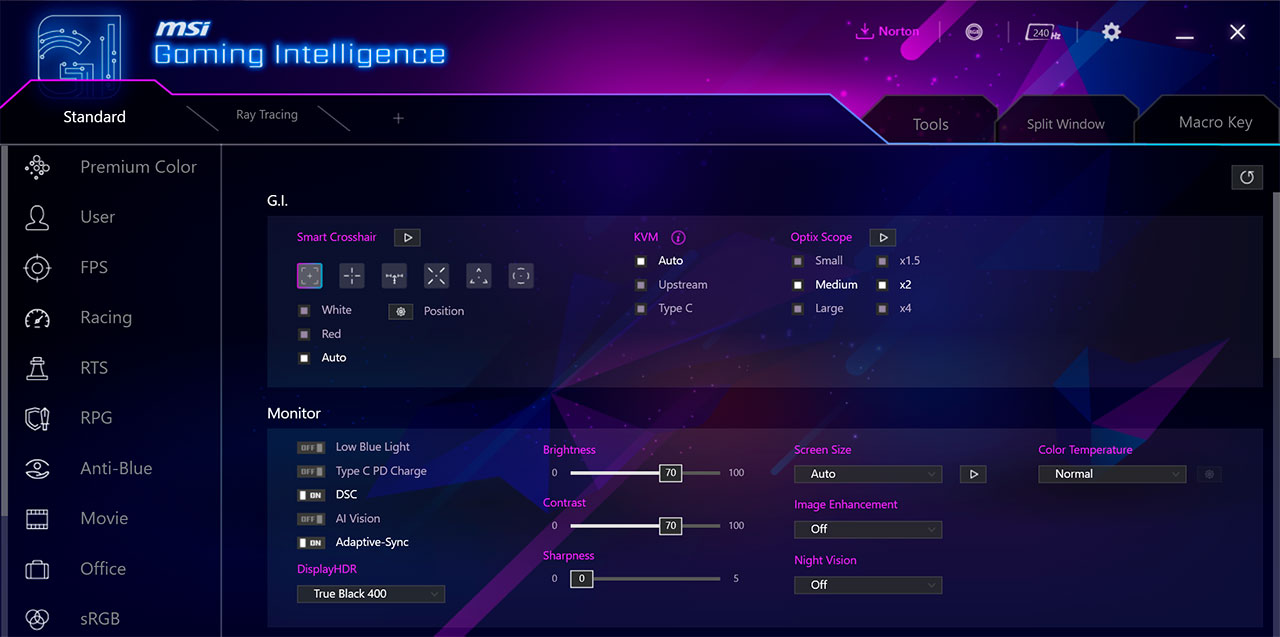Expand the Screen Size dropdown

pos(868,474)
